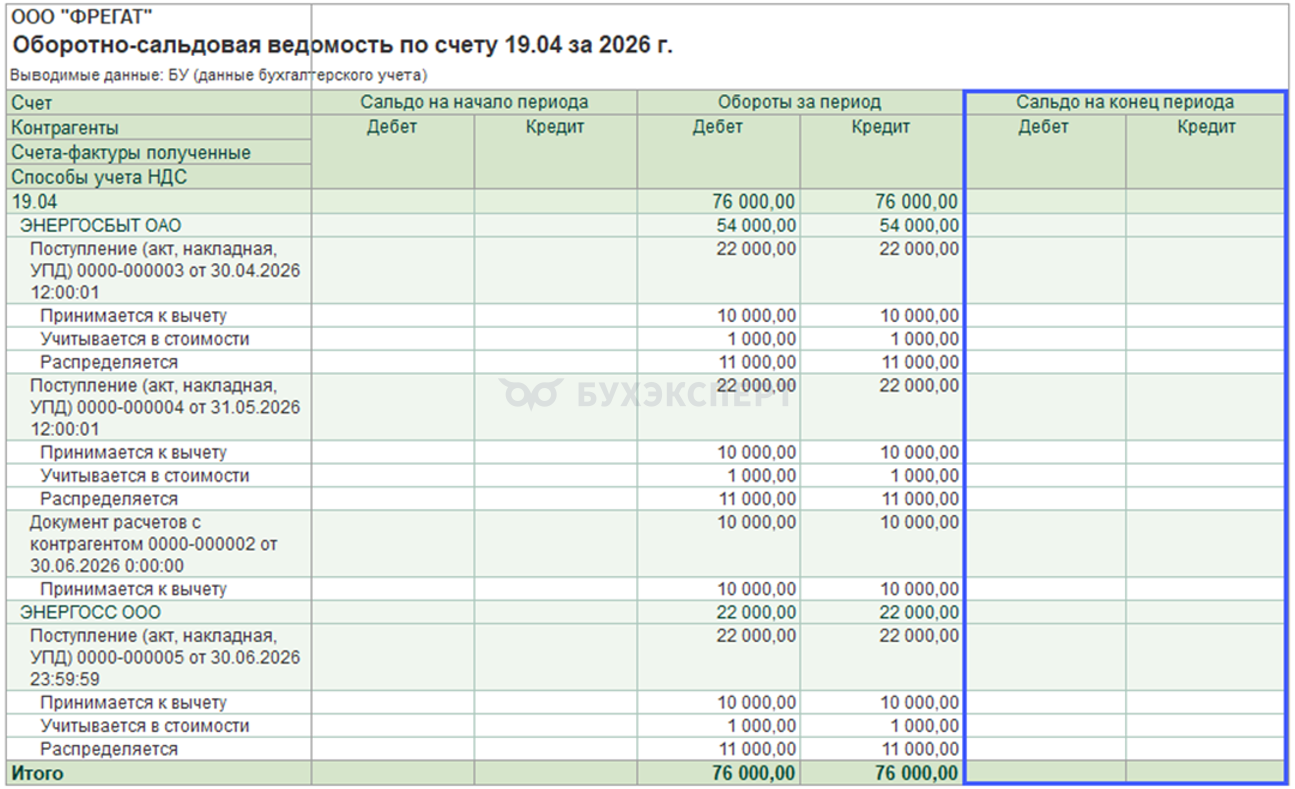Select the "Счета-фактуры полученные" header cell
Image resolution: width=1295 pixels, height=789 pixels.
point(159,152)
